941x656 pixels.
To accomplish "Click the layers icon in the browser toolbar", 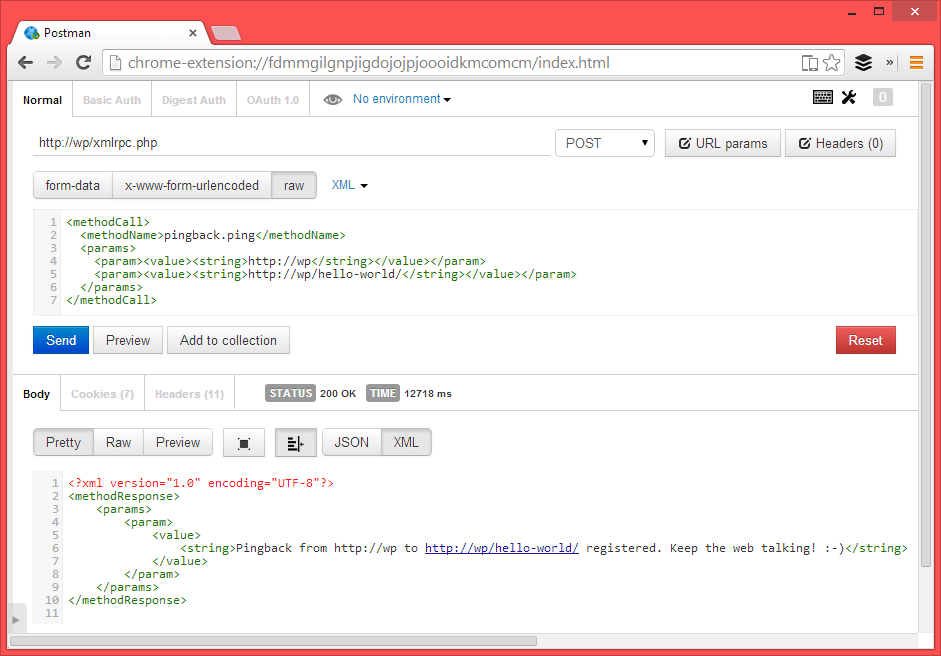I will [863, 61].
